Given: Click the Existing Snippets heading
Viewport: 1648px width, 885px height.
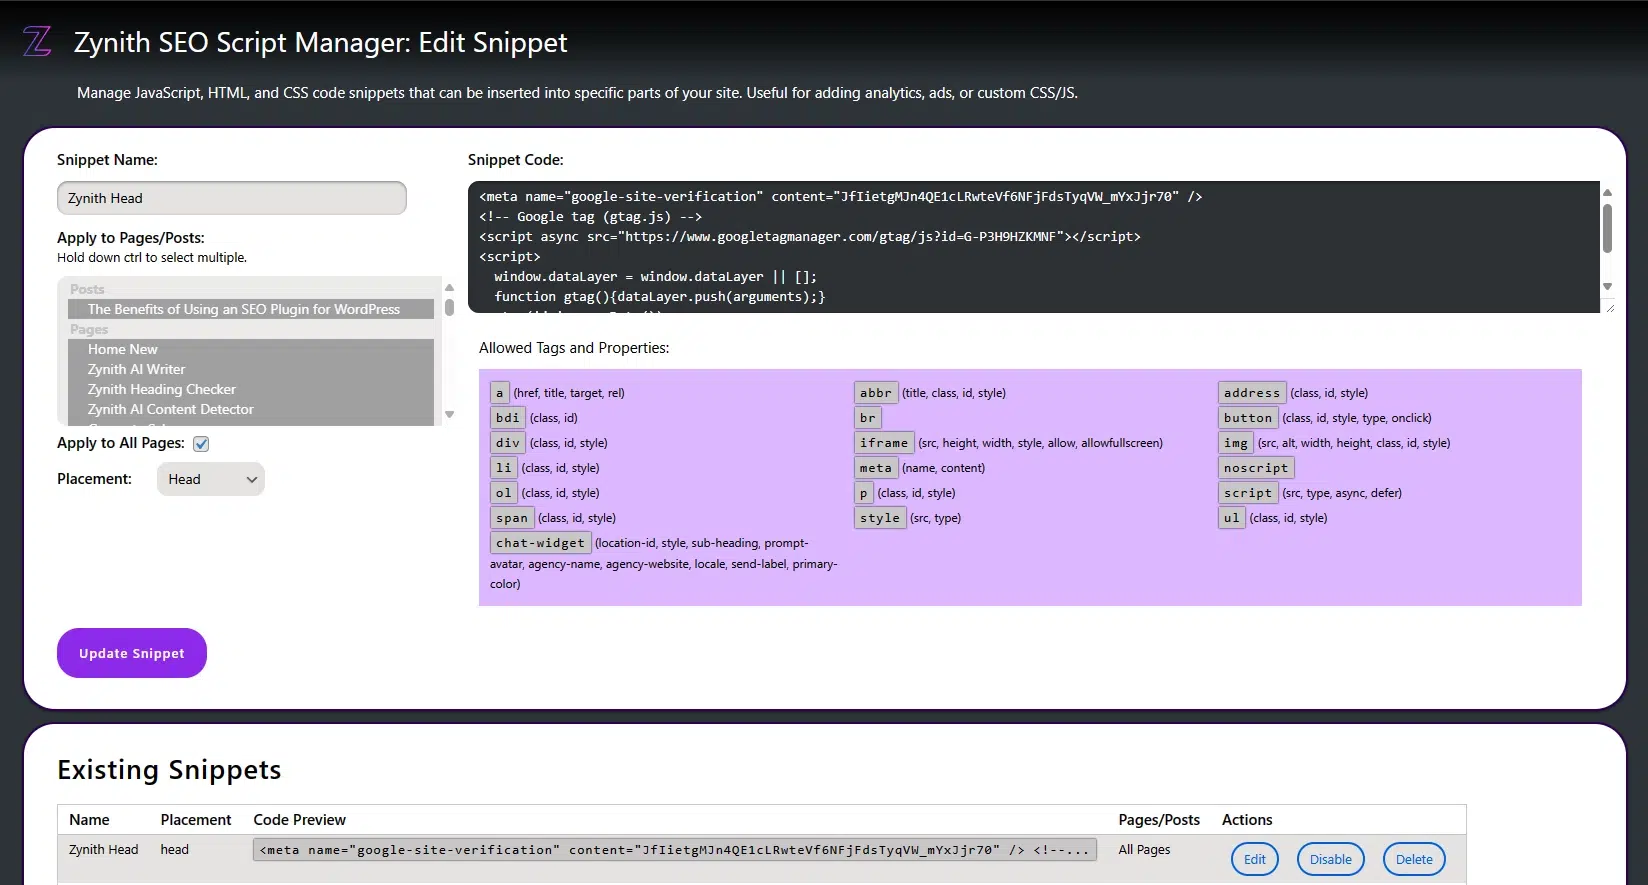Looking at the screenshot, I should (169, 770).
